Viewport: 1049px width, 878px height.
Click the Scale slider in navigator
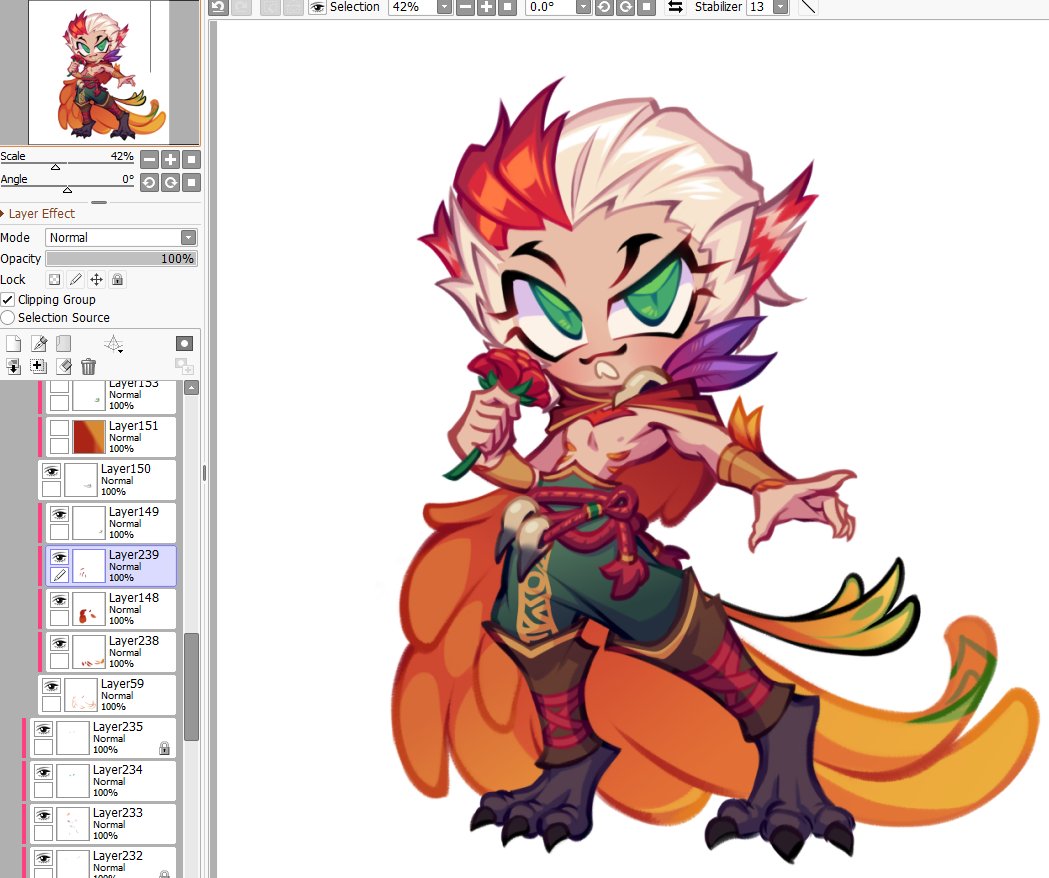[x=67, y=163]
